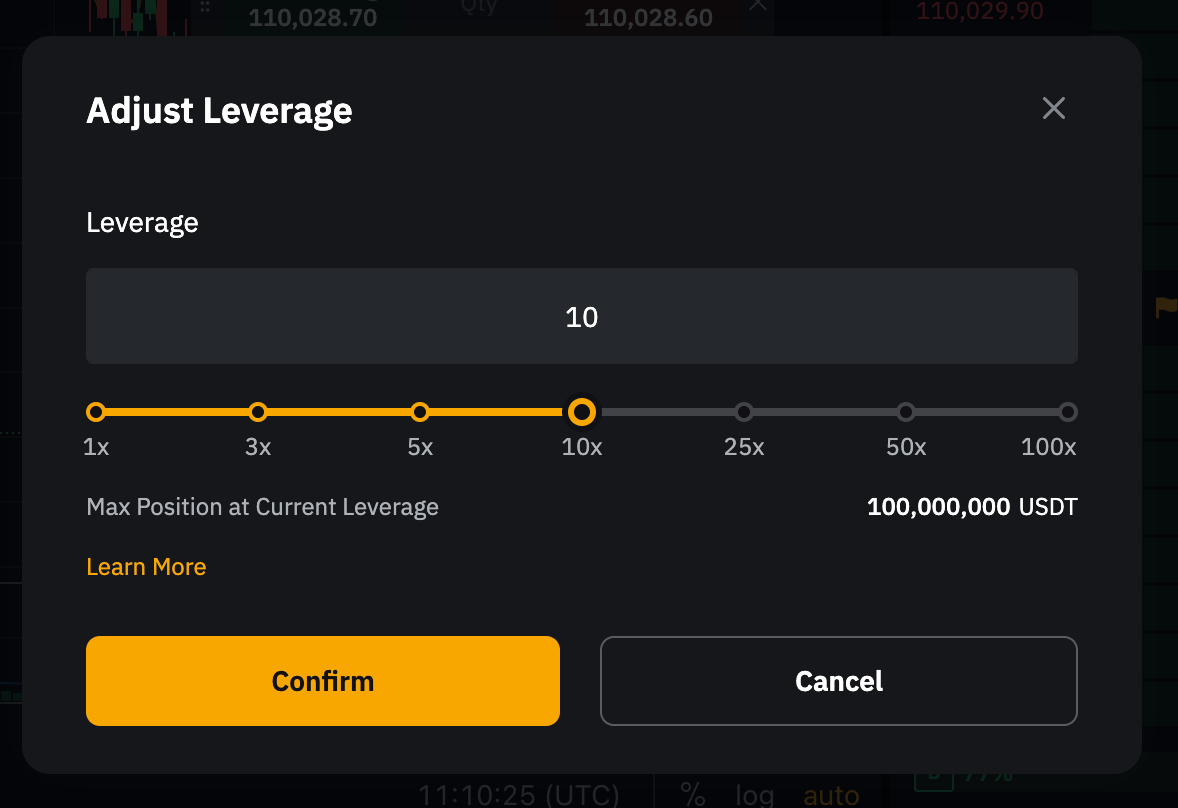Select the 50x leverage slider point
The height and width of the screenshot is (808, 1178).
pyautogui.click(x=906, y=412)
